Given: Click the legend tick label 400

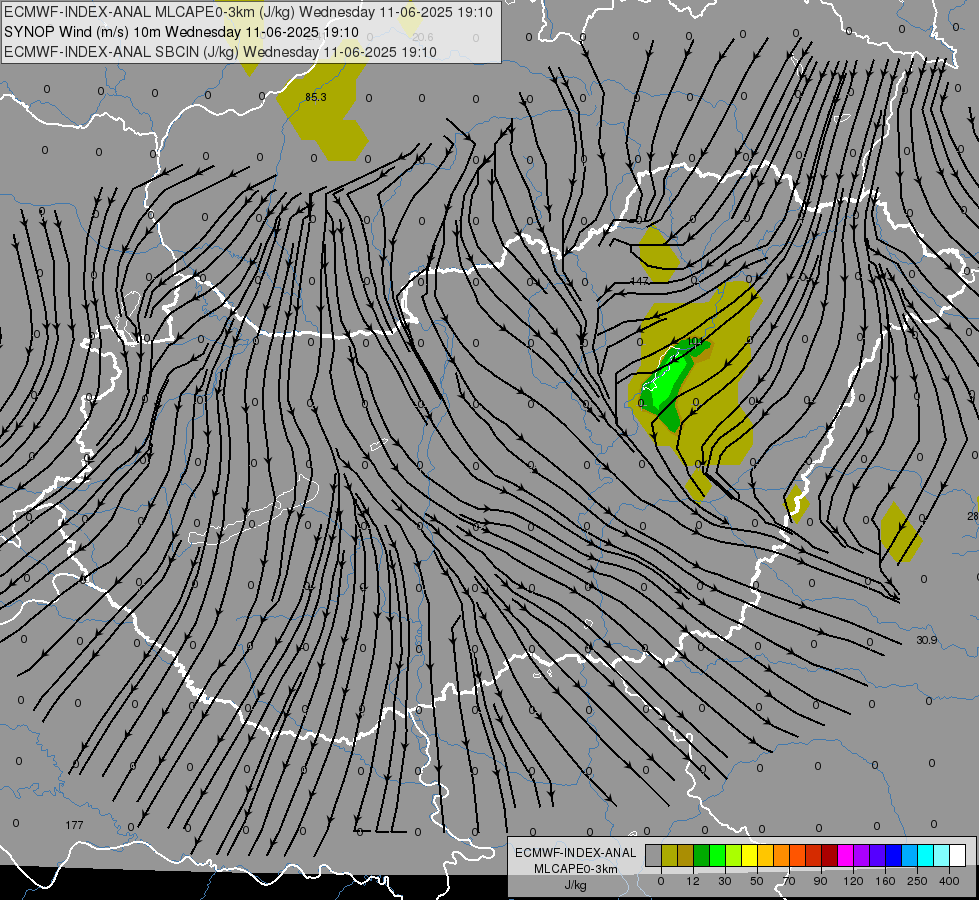Looking at the screenshot, I should pos(949,881).
